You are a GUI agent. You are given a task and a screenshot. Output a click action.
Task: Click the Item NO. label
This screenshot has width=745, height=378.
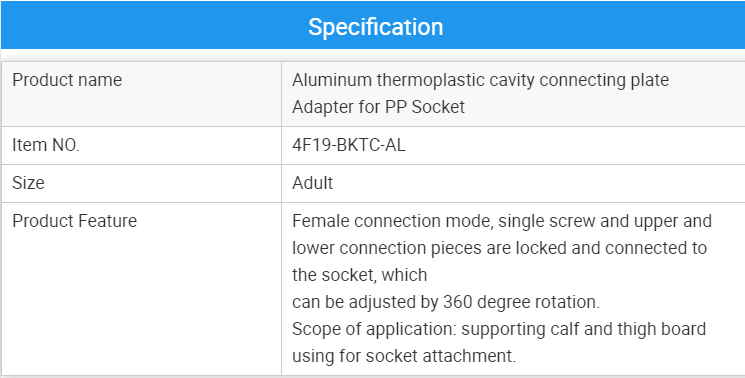(x=46, y=145)
